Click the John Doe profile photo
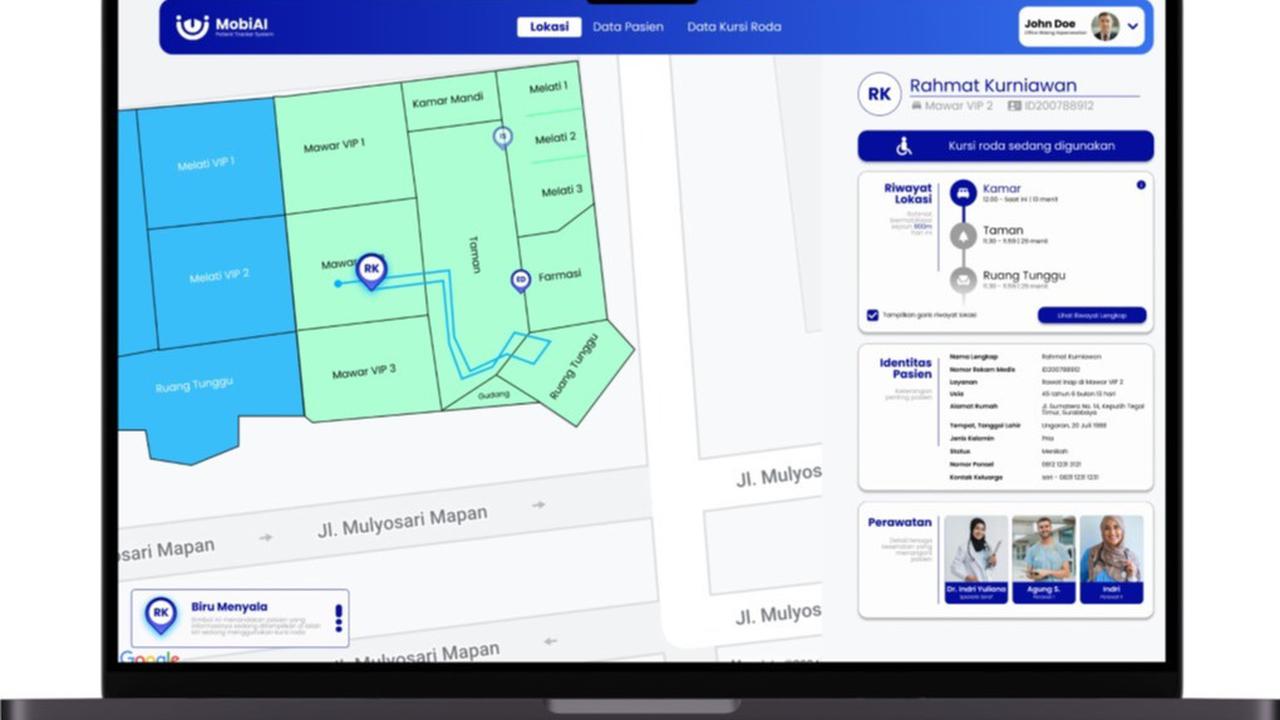Screen dimensions: 1280x720 click(x=1105, y=27)
